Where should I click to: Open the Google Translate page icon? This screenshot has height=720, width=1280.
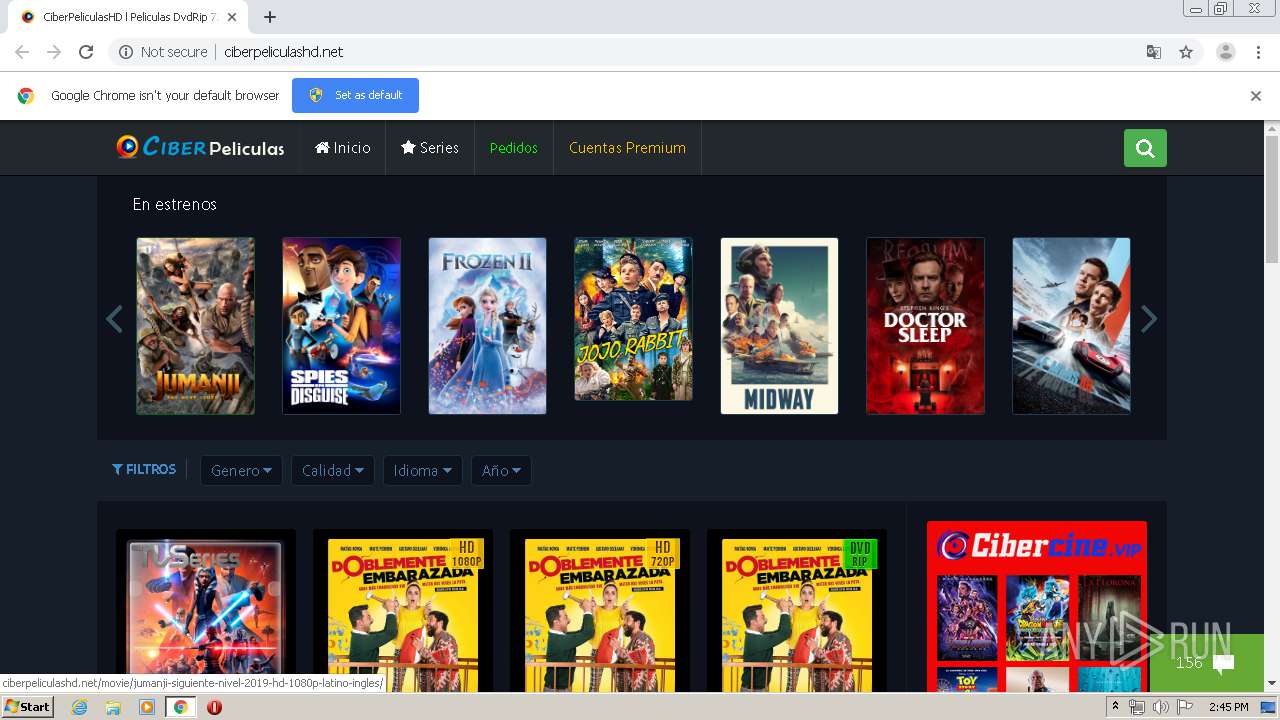(1154, 52)
